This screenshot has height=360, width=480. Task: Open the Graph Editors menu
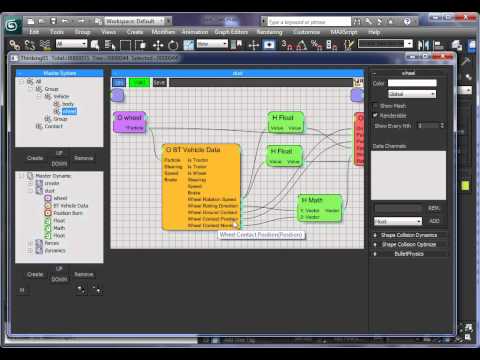[231, 32]
